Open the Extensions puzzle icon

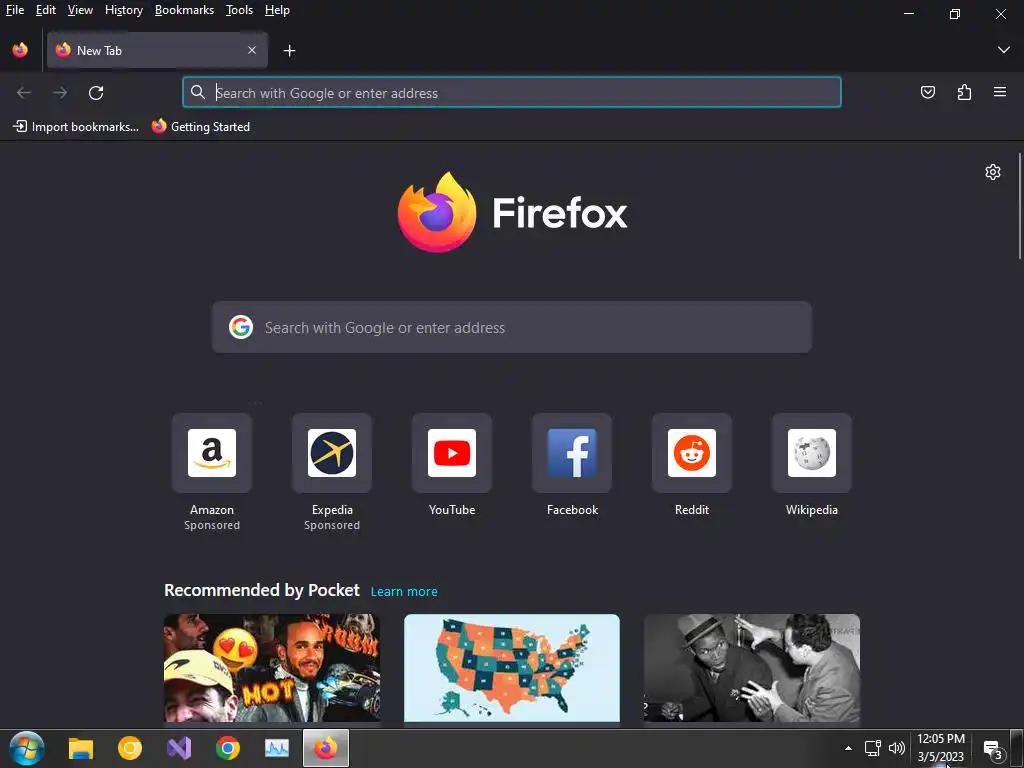point(964,93)
